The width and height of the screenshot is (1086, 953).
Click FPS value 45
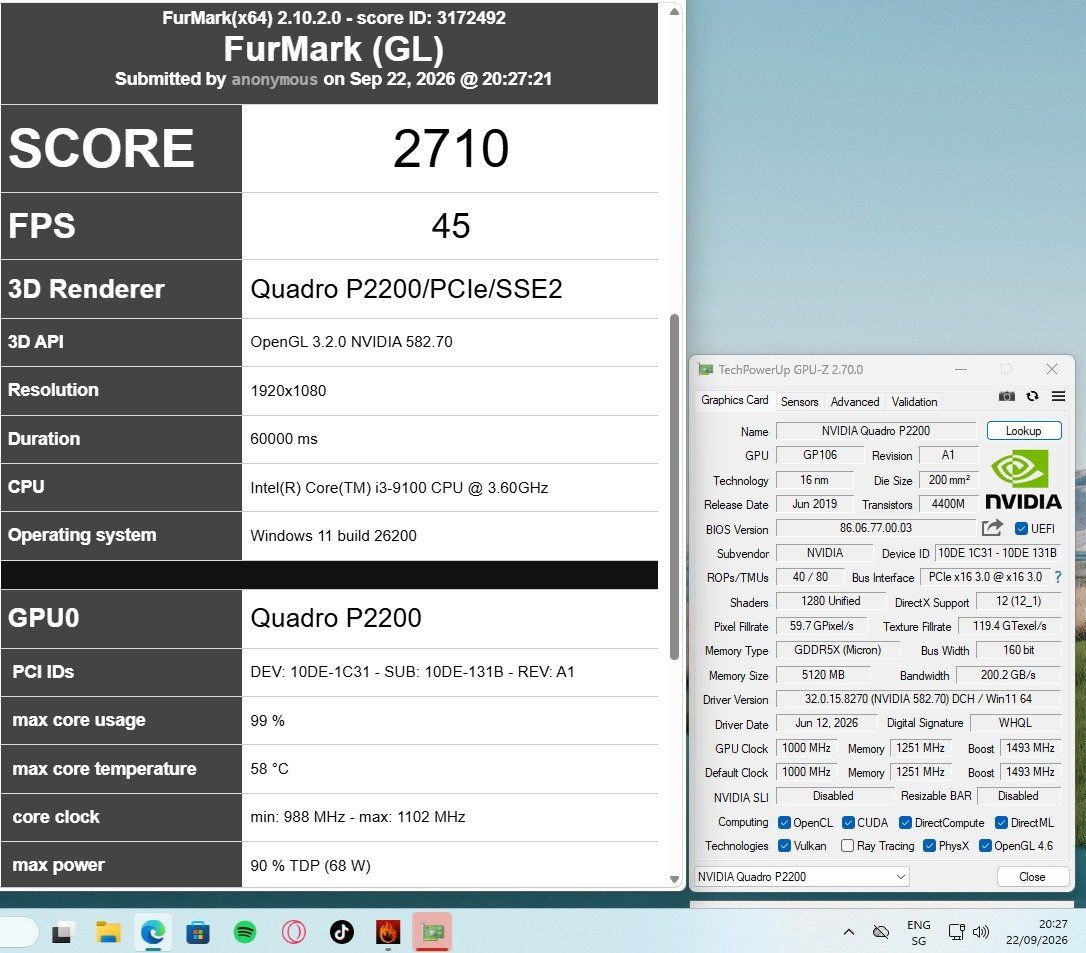pos(451,226)
